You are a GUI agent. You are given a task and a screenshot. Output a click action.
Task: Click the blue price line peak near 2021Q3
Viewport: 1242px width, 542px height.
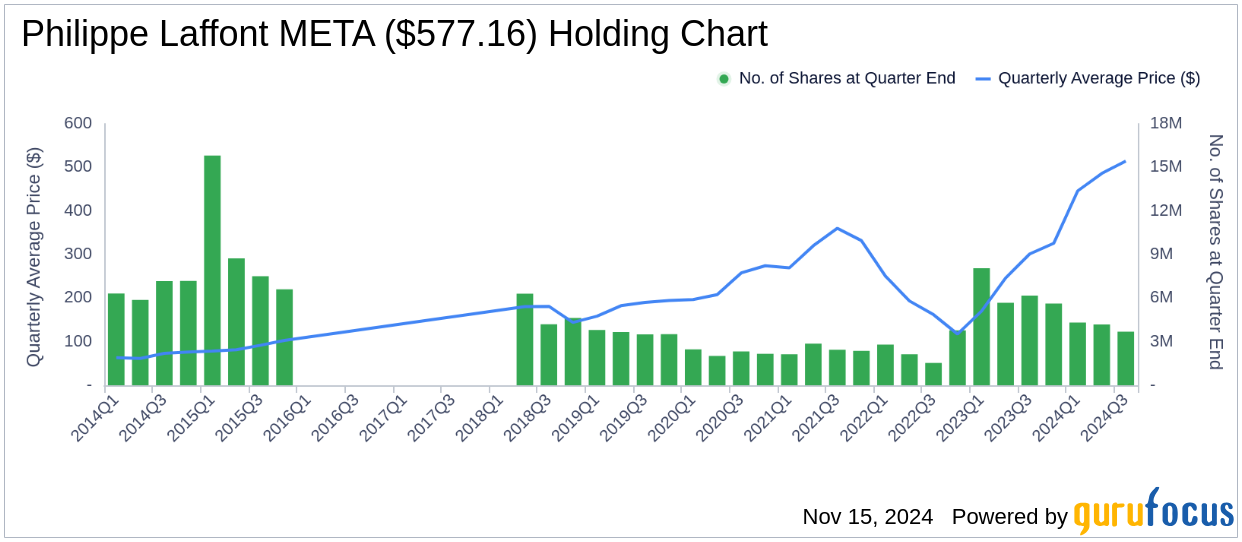click(837, 228)
